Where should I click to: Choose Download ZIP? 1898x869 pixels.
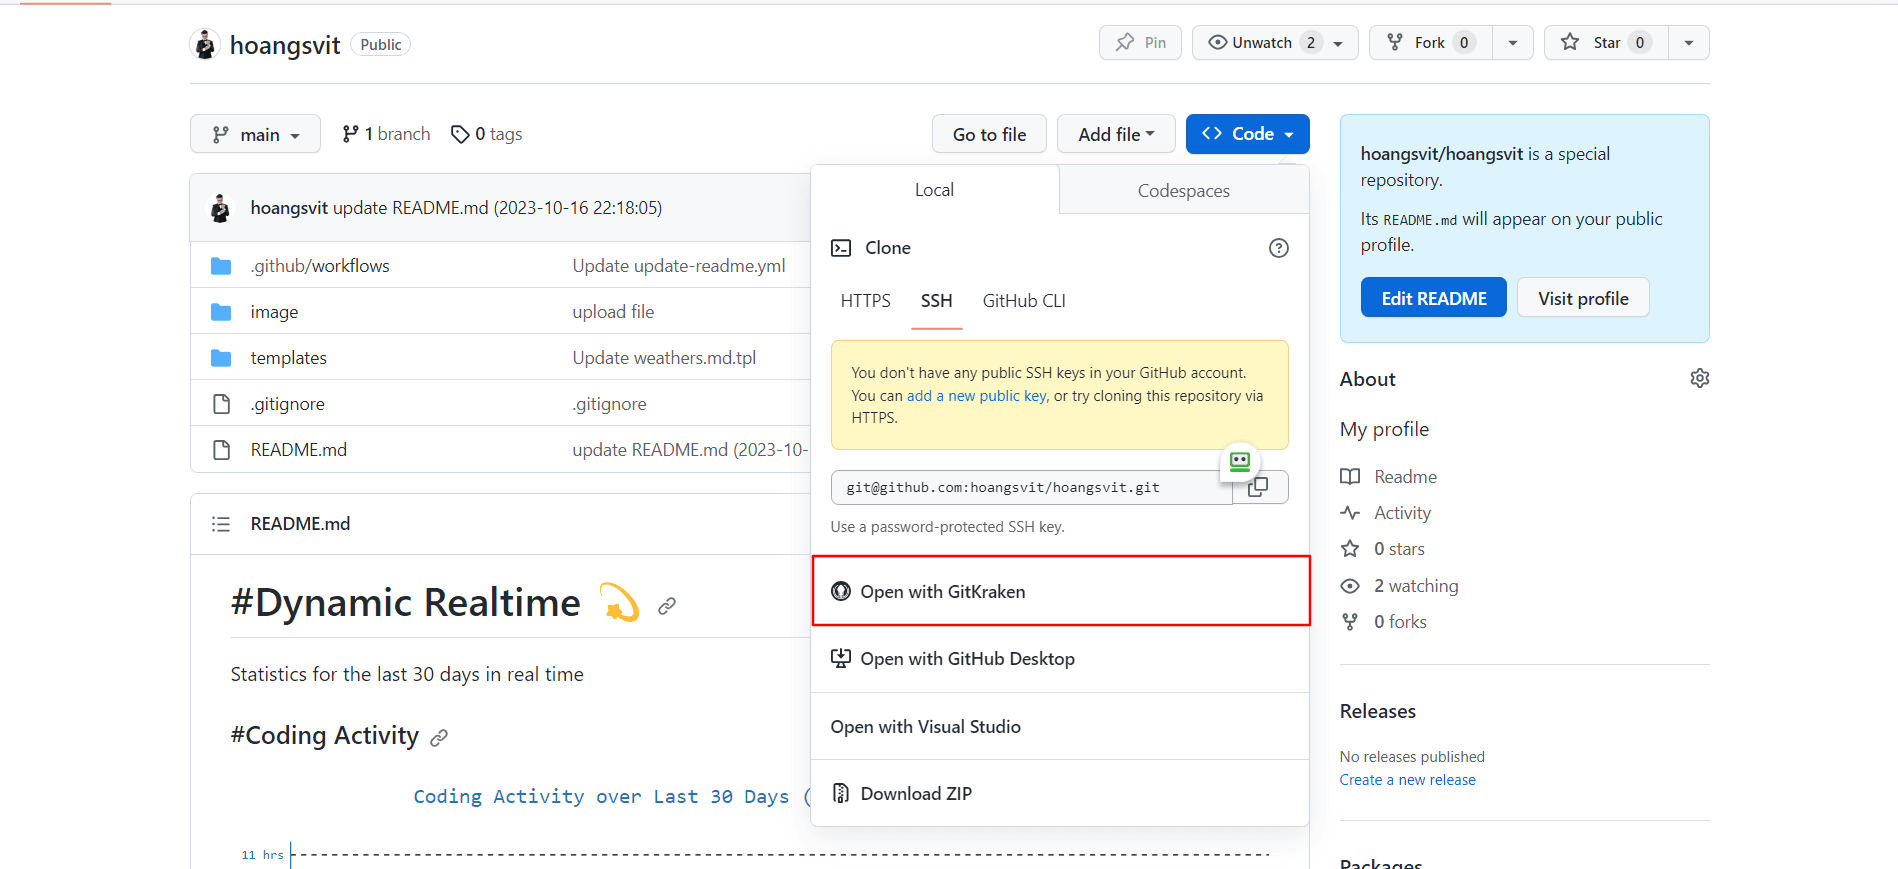[x=1060, y=794]
